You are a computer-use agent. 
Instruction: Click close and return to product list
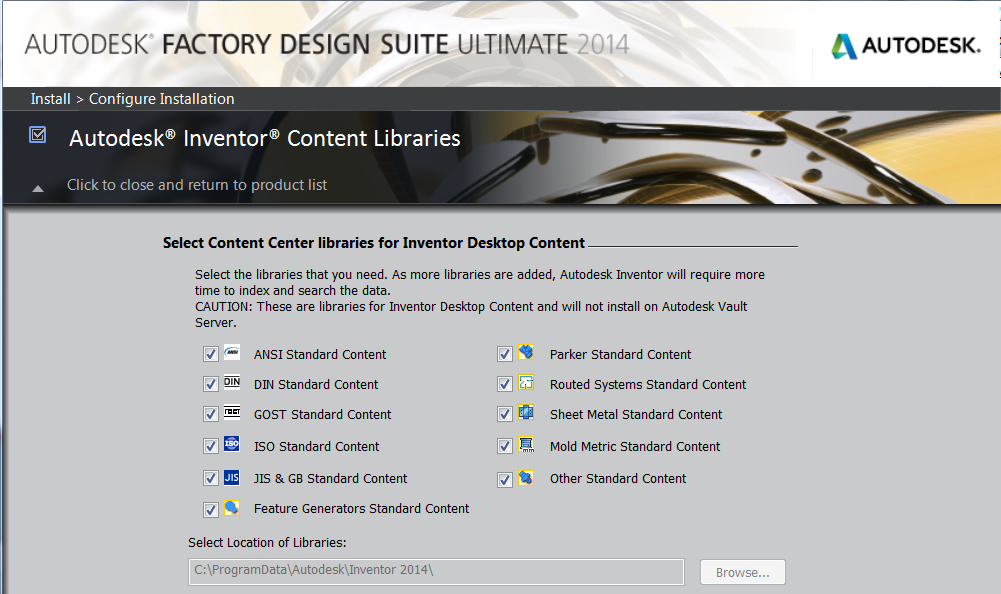196,185
